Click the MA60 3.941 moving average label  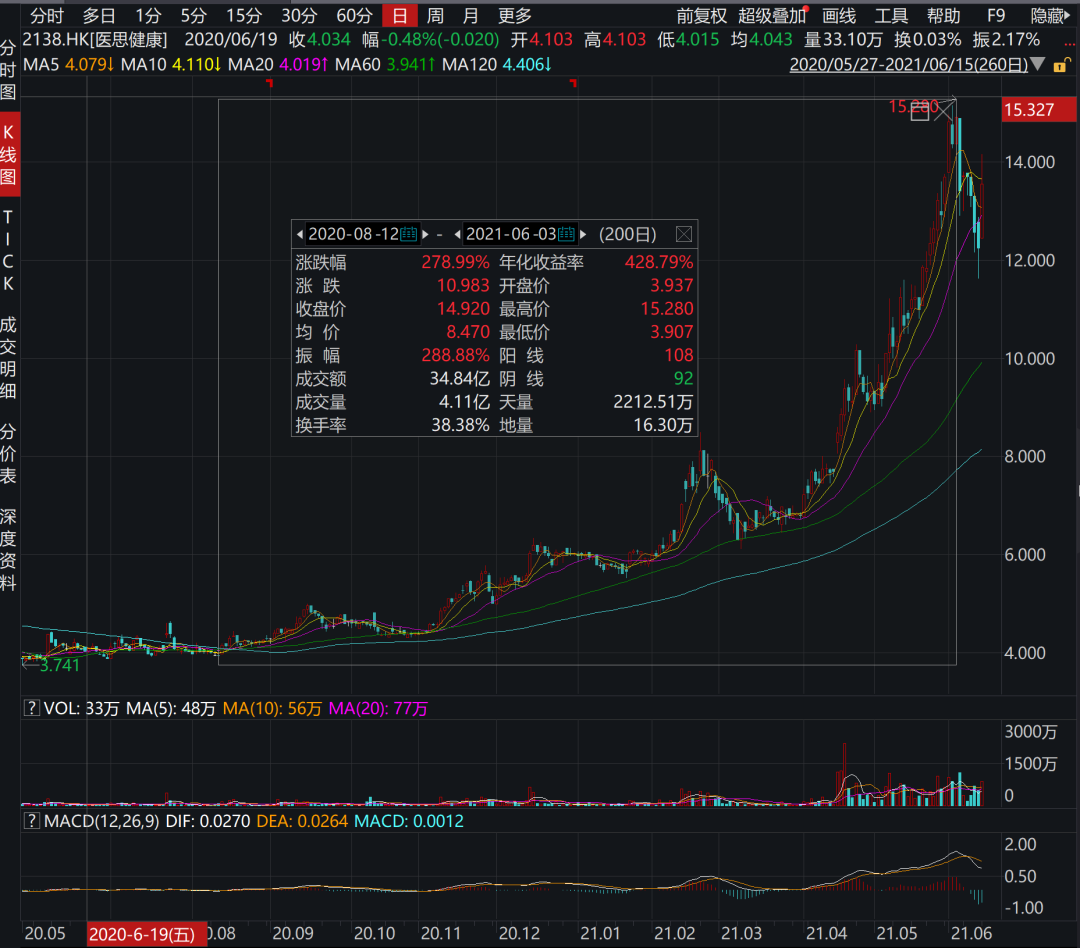[x=385, y=65]
